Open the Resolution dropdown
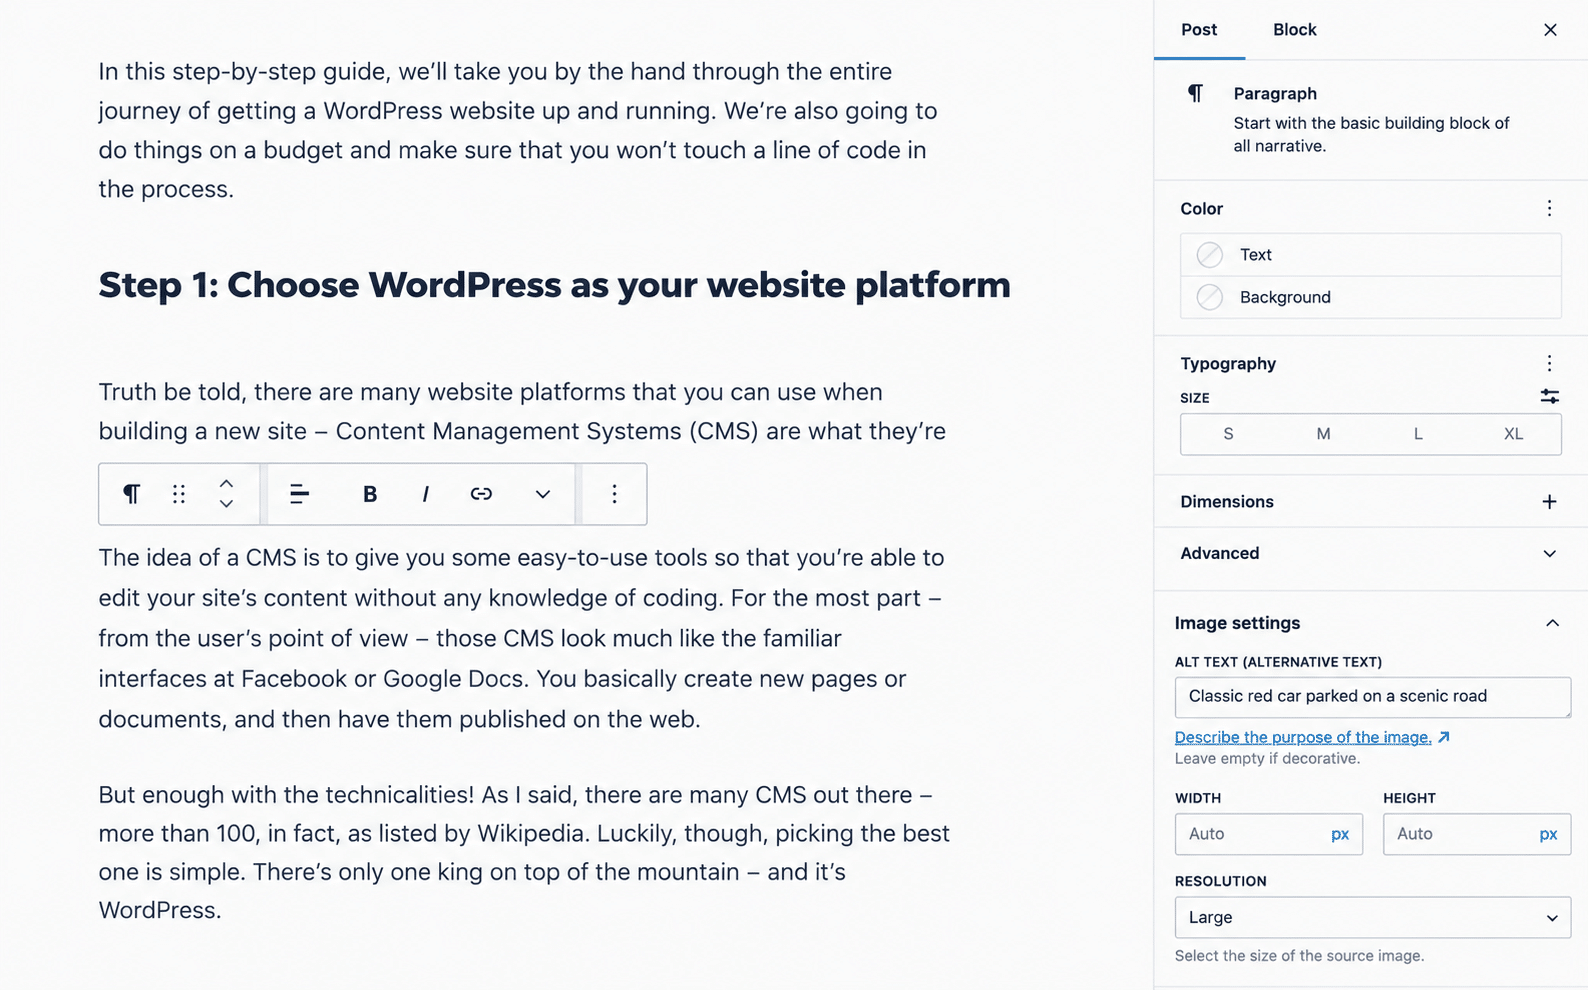1588x990 pixels. [1372, 917]
